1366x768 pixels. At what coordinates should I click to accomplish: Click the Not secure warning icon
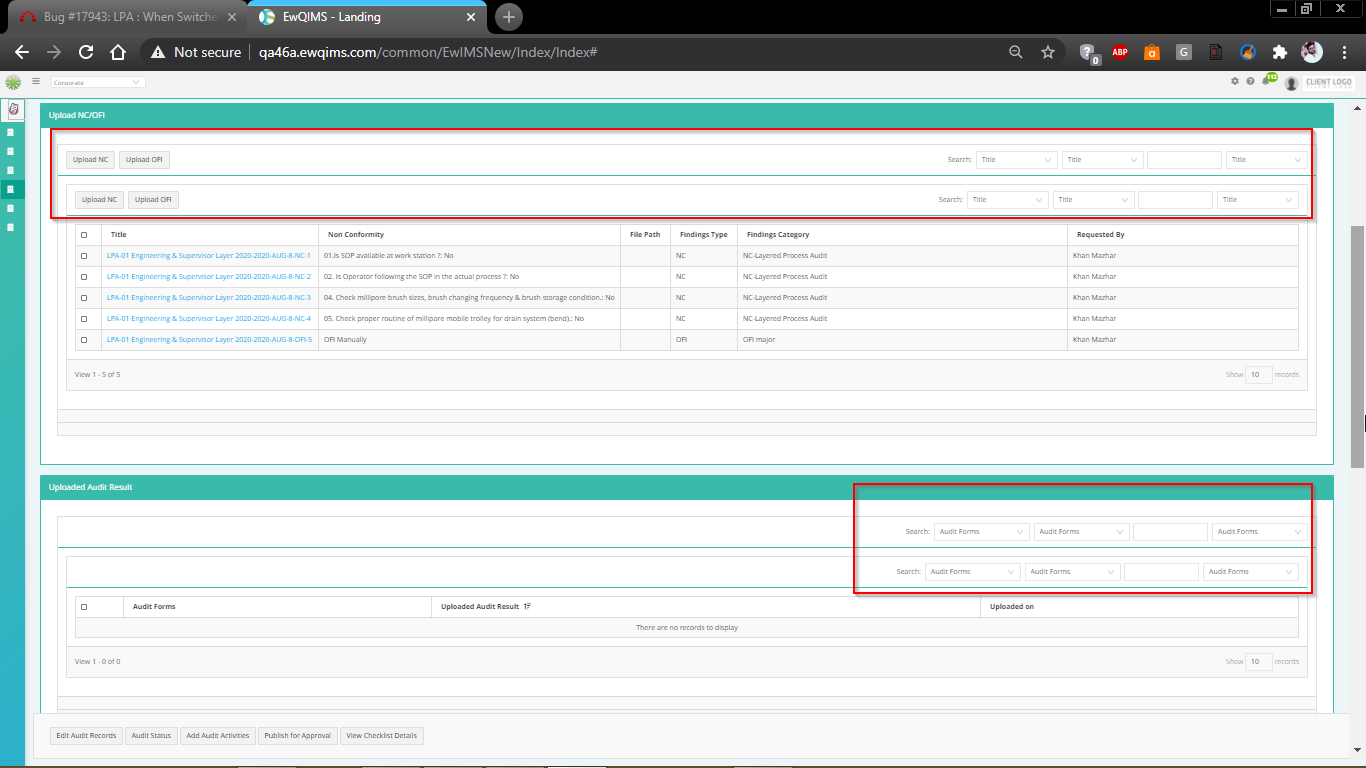pos(158,52)
